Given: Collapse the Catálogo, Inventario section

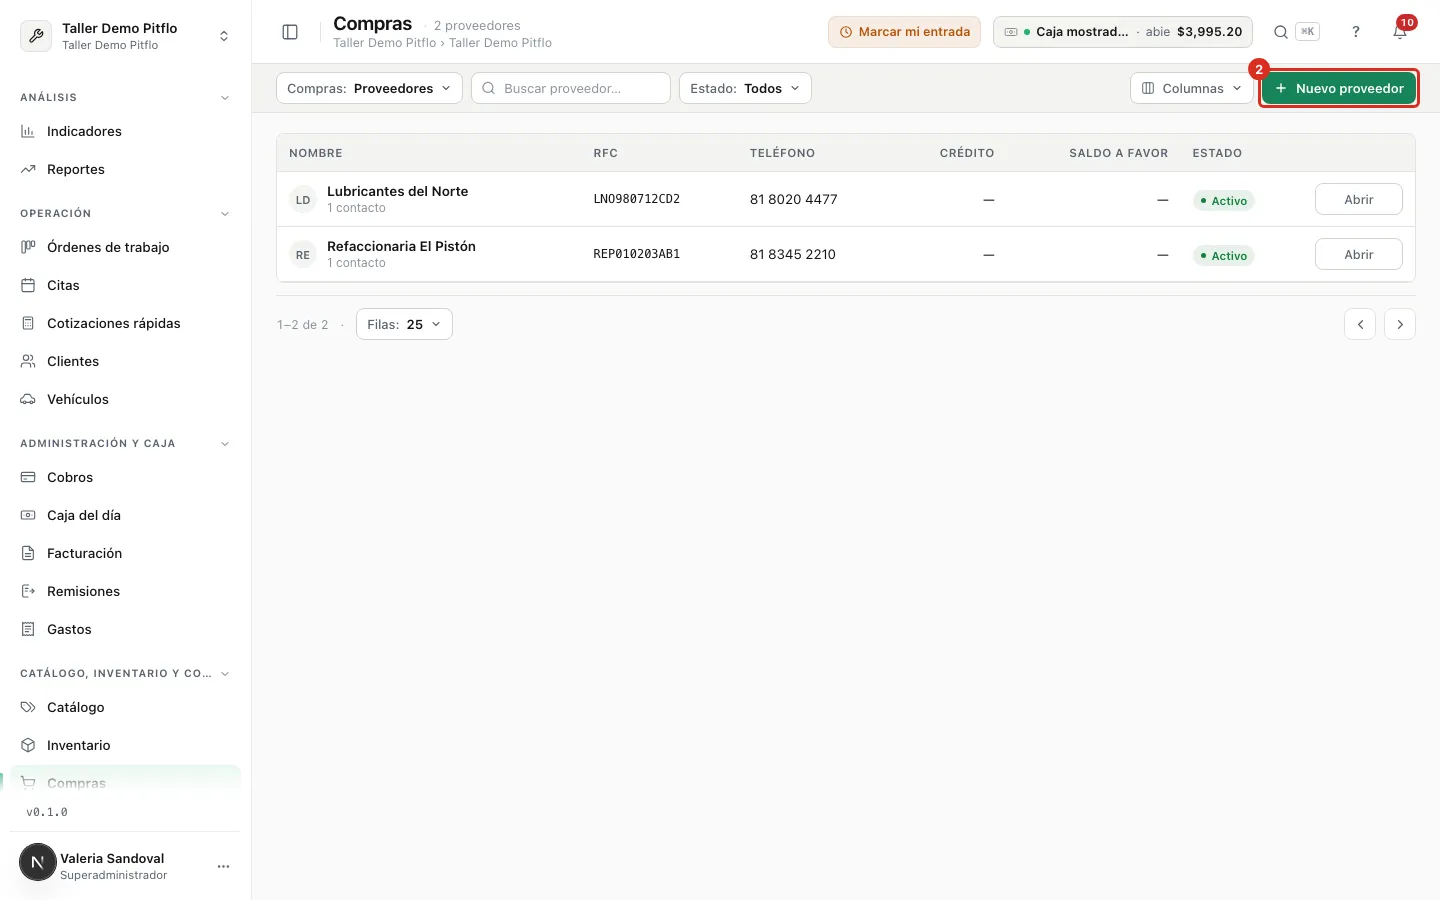Looking at the screenshot, I should (x=225, y=674).
